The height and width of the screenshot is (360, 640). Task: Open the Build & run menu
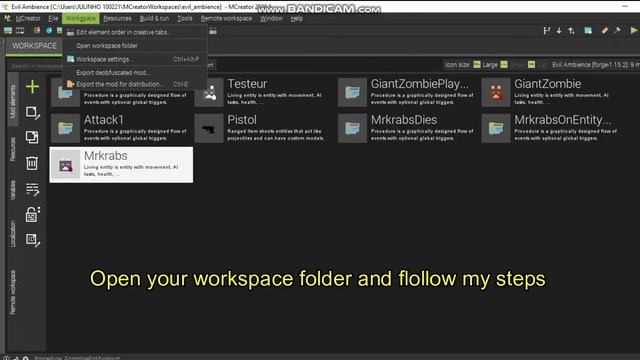click(x=154, y=18)
